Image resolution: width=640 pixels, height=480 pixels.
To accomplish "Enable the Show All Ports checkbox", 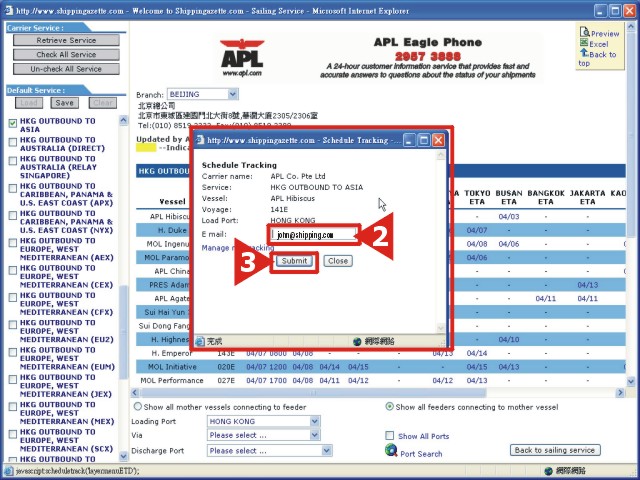I will (x=390, y=436).
